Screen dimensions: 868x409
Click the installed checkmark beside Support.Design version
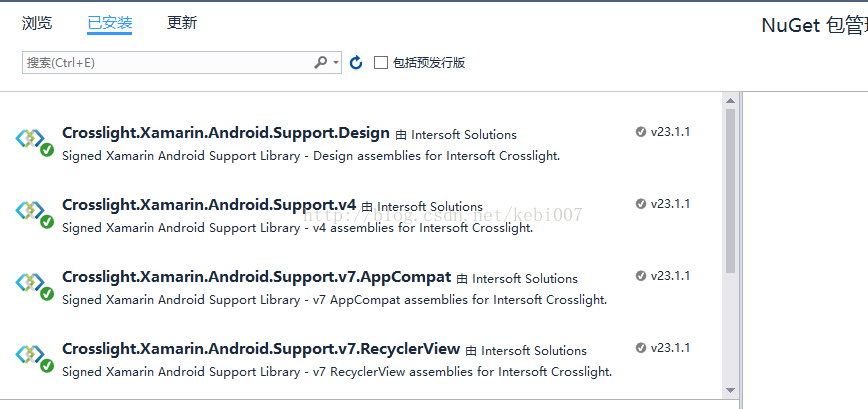click(x=641, y=132)
